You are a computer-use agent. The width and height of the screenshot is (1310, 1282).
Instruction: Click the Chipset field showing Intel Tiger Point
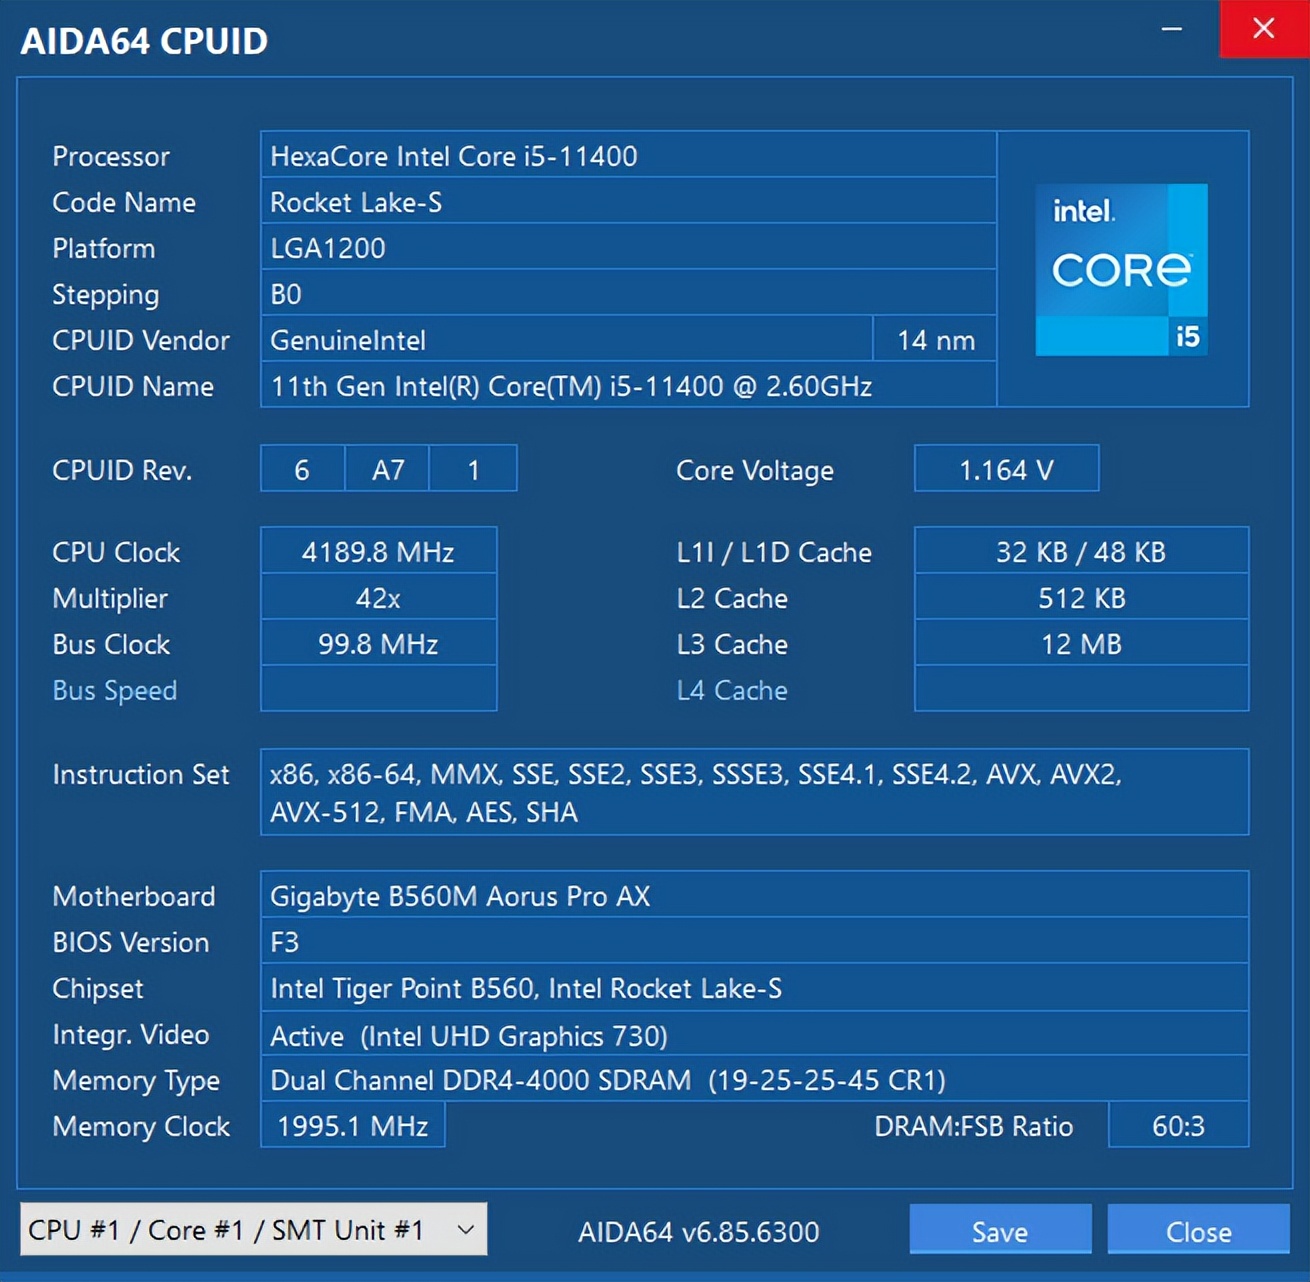(755, 988)
